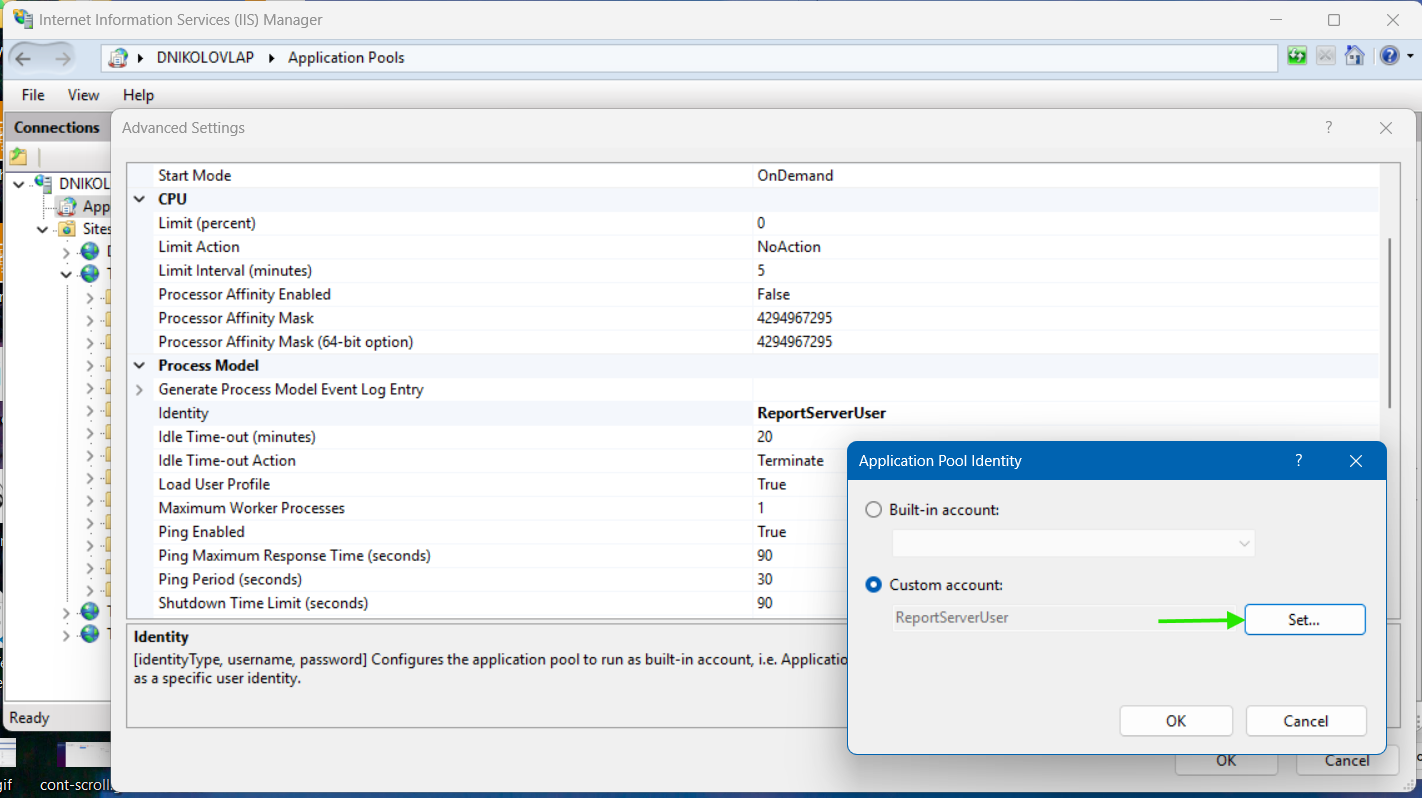Collapse the Sites tree node
Viewport: 1422px width, 798px height.
point(42,230)
